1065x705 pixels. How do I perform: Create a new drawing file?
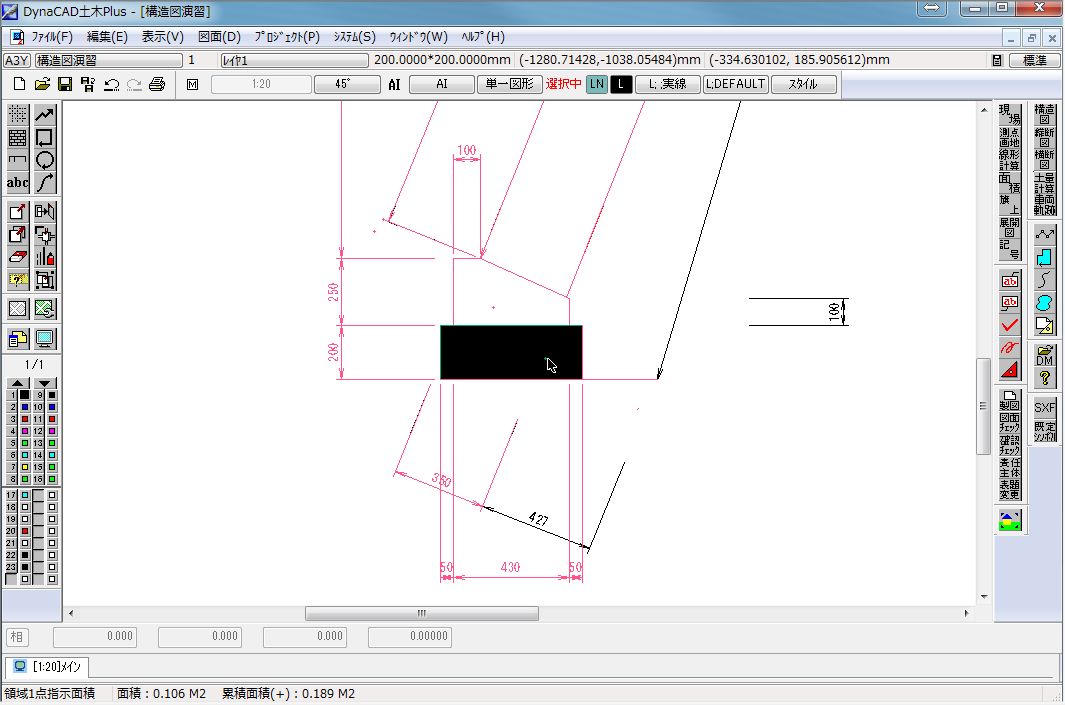19,84
